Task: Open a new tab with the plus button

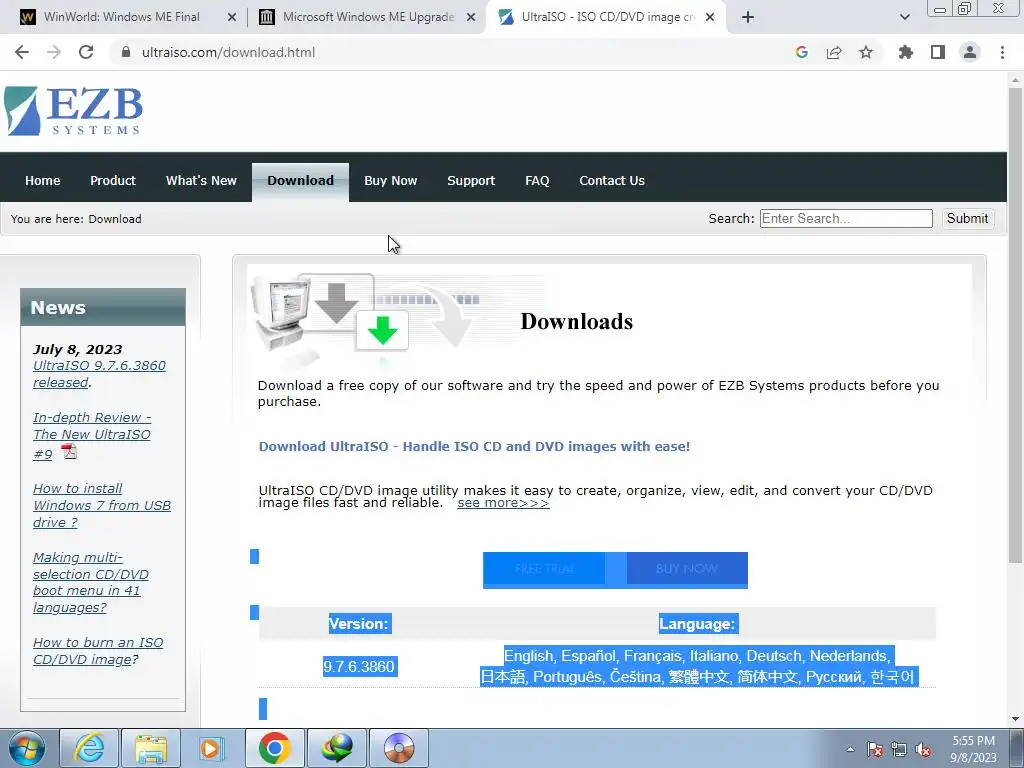Action: pos(748,18)
